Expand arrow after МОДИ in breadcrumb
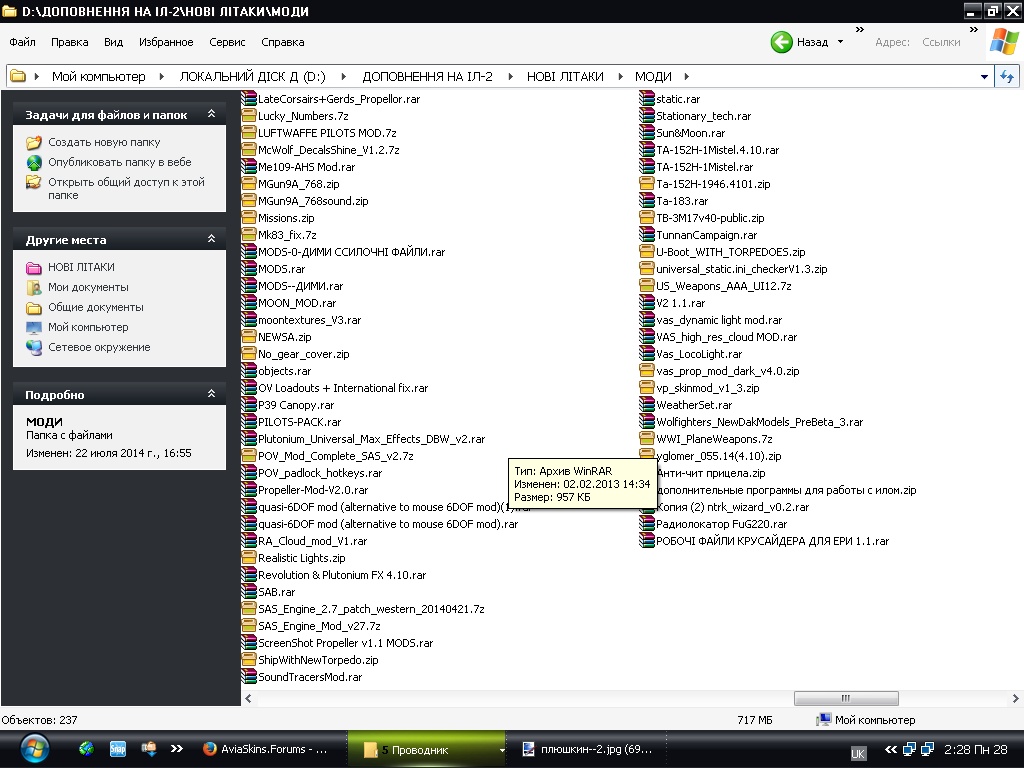Screen dimensions: 1024x768 coord(686,76)
